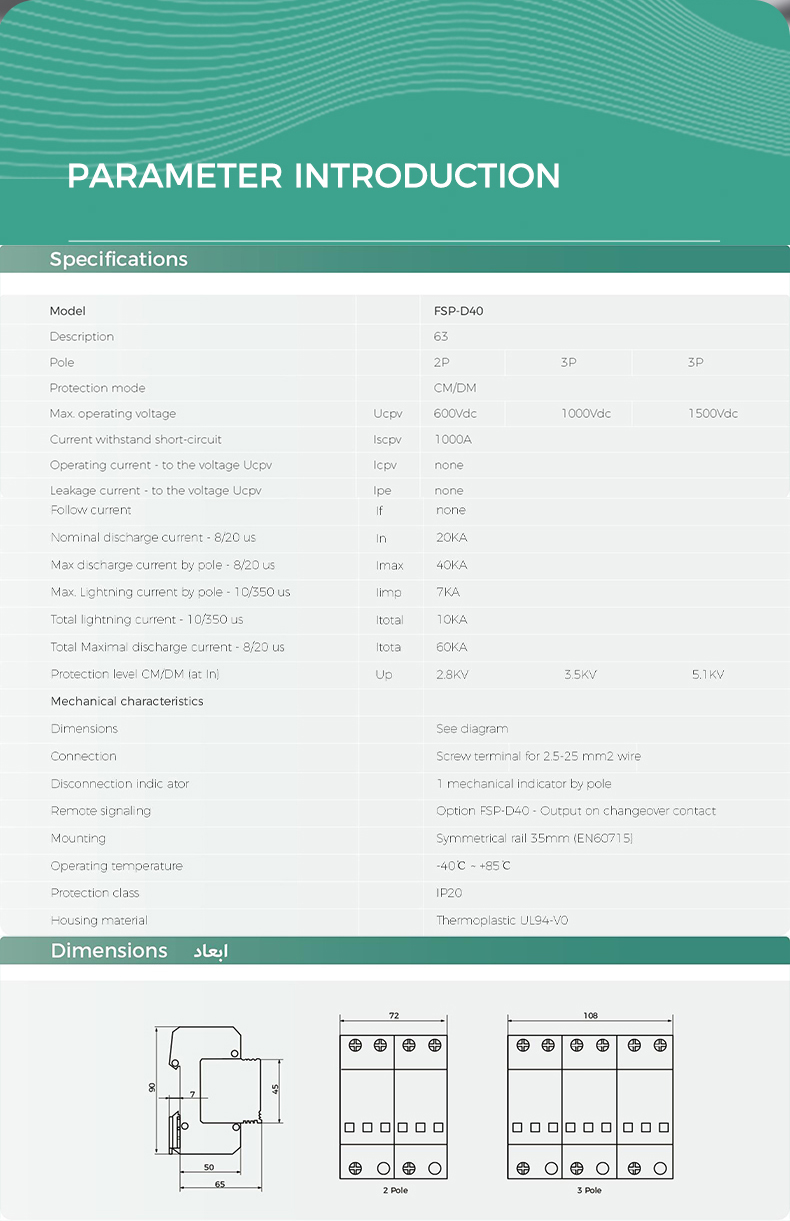Screen dimensions: 790x1221
Task: Select the 60KA total discharge value
Action: click(x=452, y=647)
